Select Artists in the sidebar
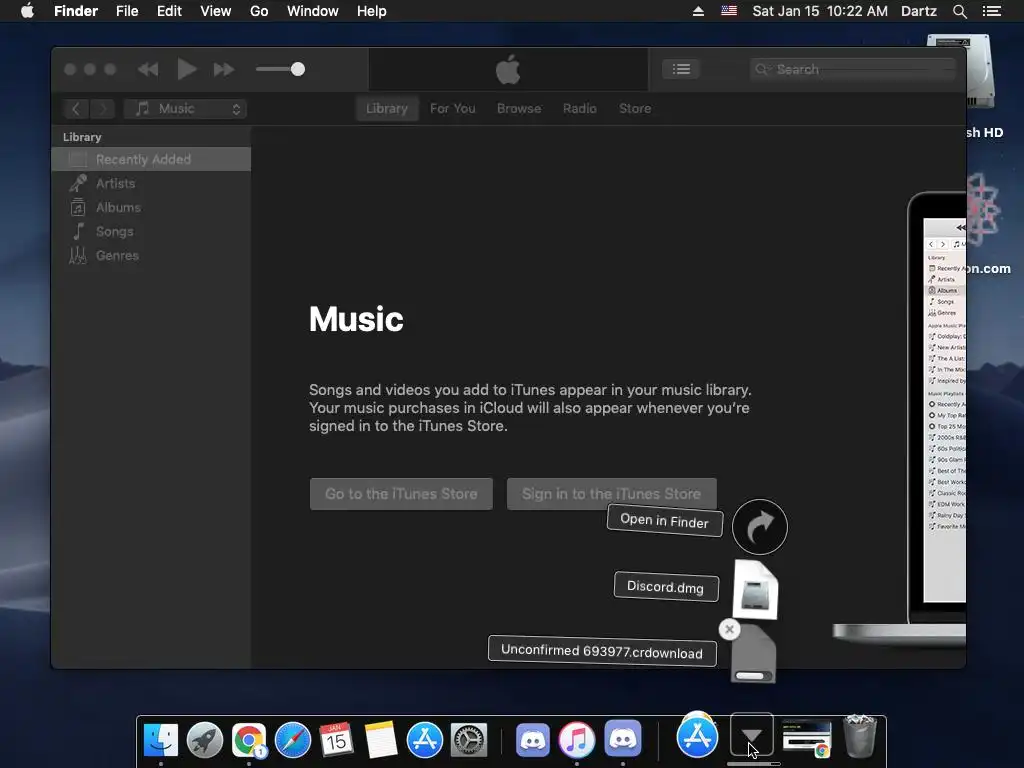Screen dimensions: 1024x768 (151, 184)
